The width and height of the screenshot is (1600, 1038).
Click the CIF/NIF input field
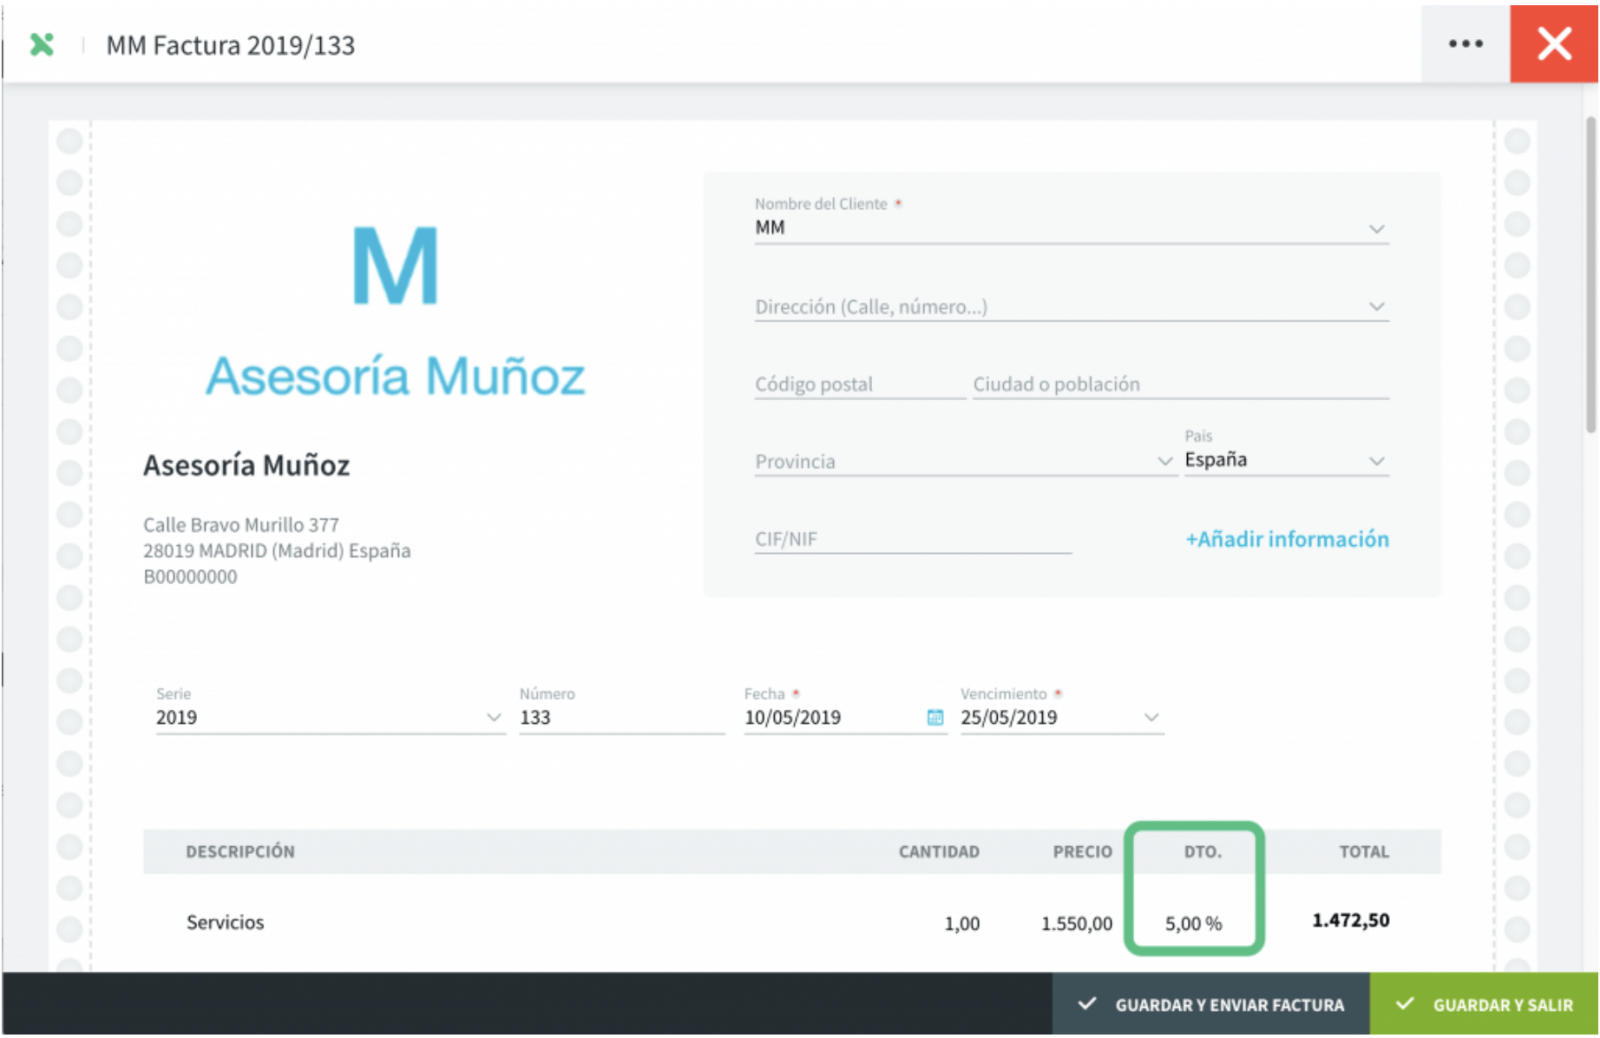point(912,539)
